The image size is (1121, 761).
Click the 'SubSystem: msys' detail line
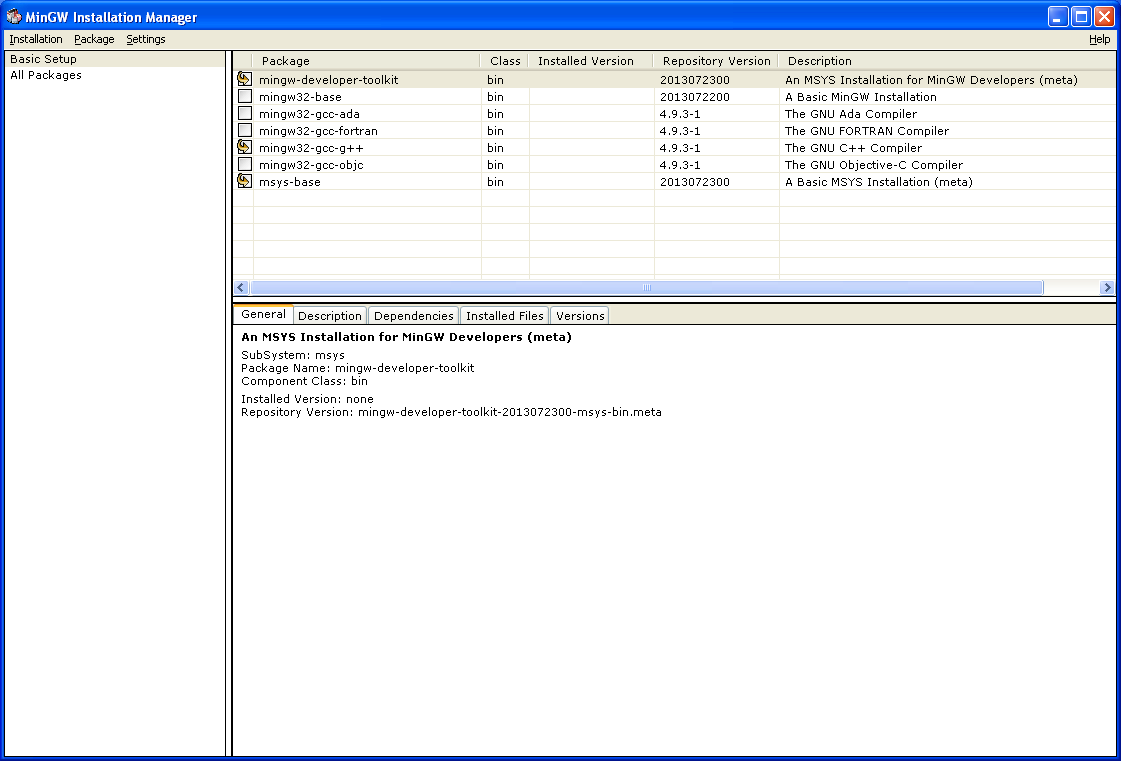tap(293, 355)
